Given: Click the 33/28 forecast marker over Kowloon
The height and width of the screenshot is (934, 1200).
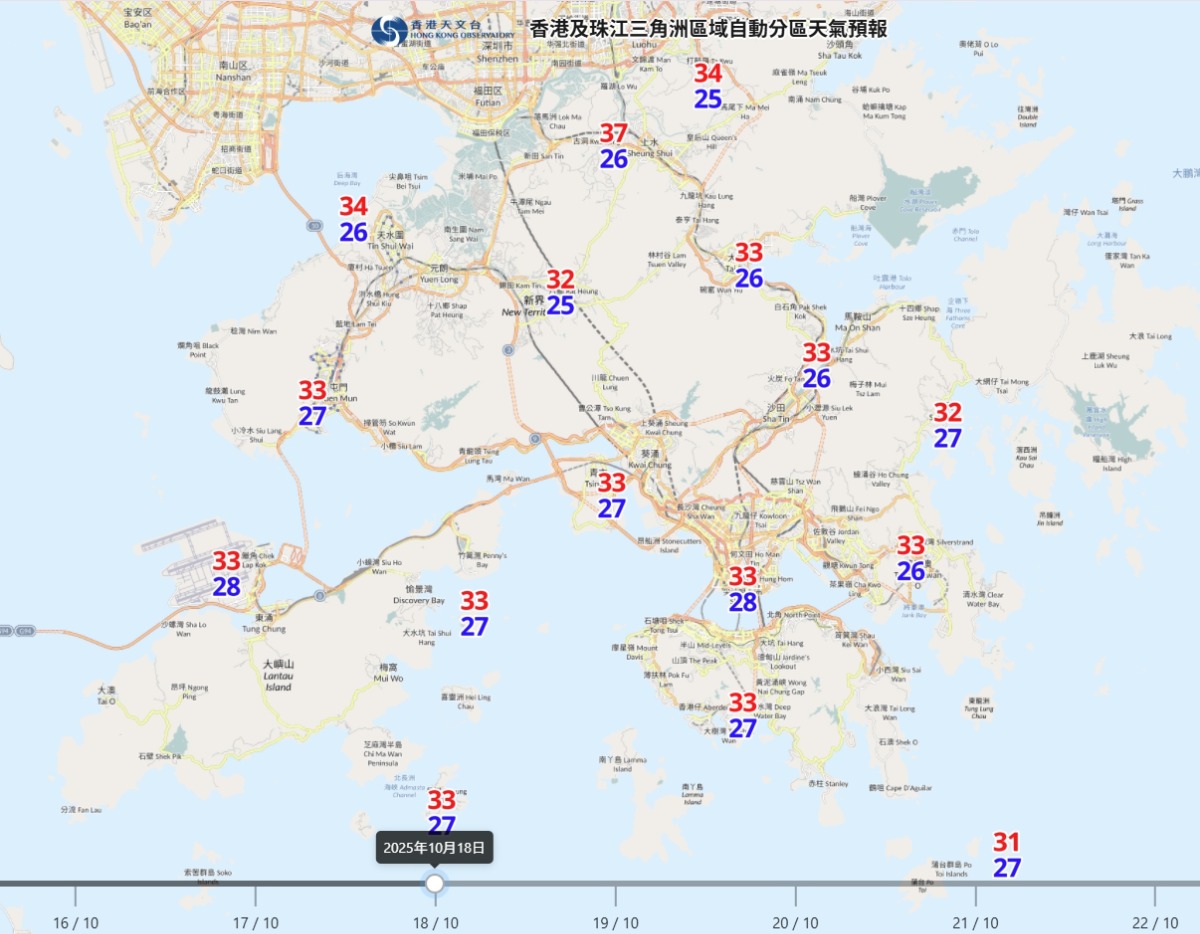Looking at the screenshot, I should pyautogui.click(x=743, y=589).
